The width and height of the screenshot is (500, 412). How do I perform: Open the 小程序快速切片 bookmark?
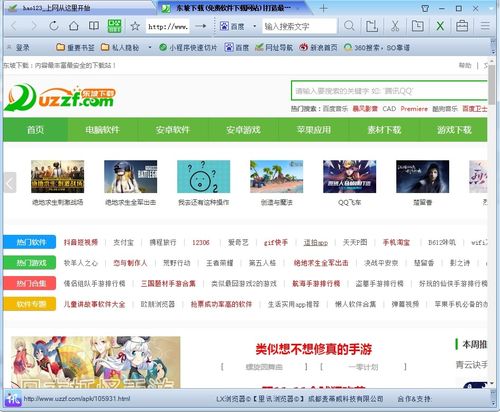(188, 48)
